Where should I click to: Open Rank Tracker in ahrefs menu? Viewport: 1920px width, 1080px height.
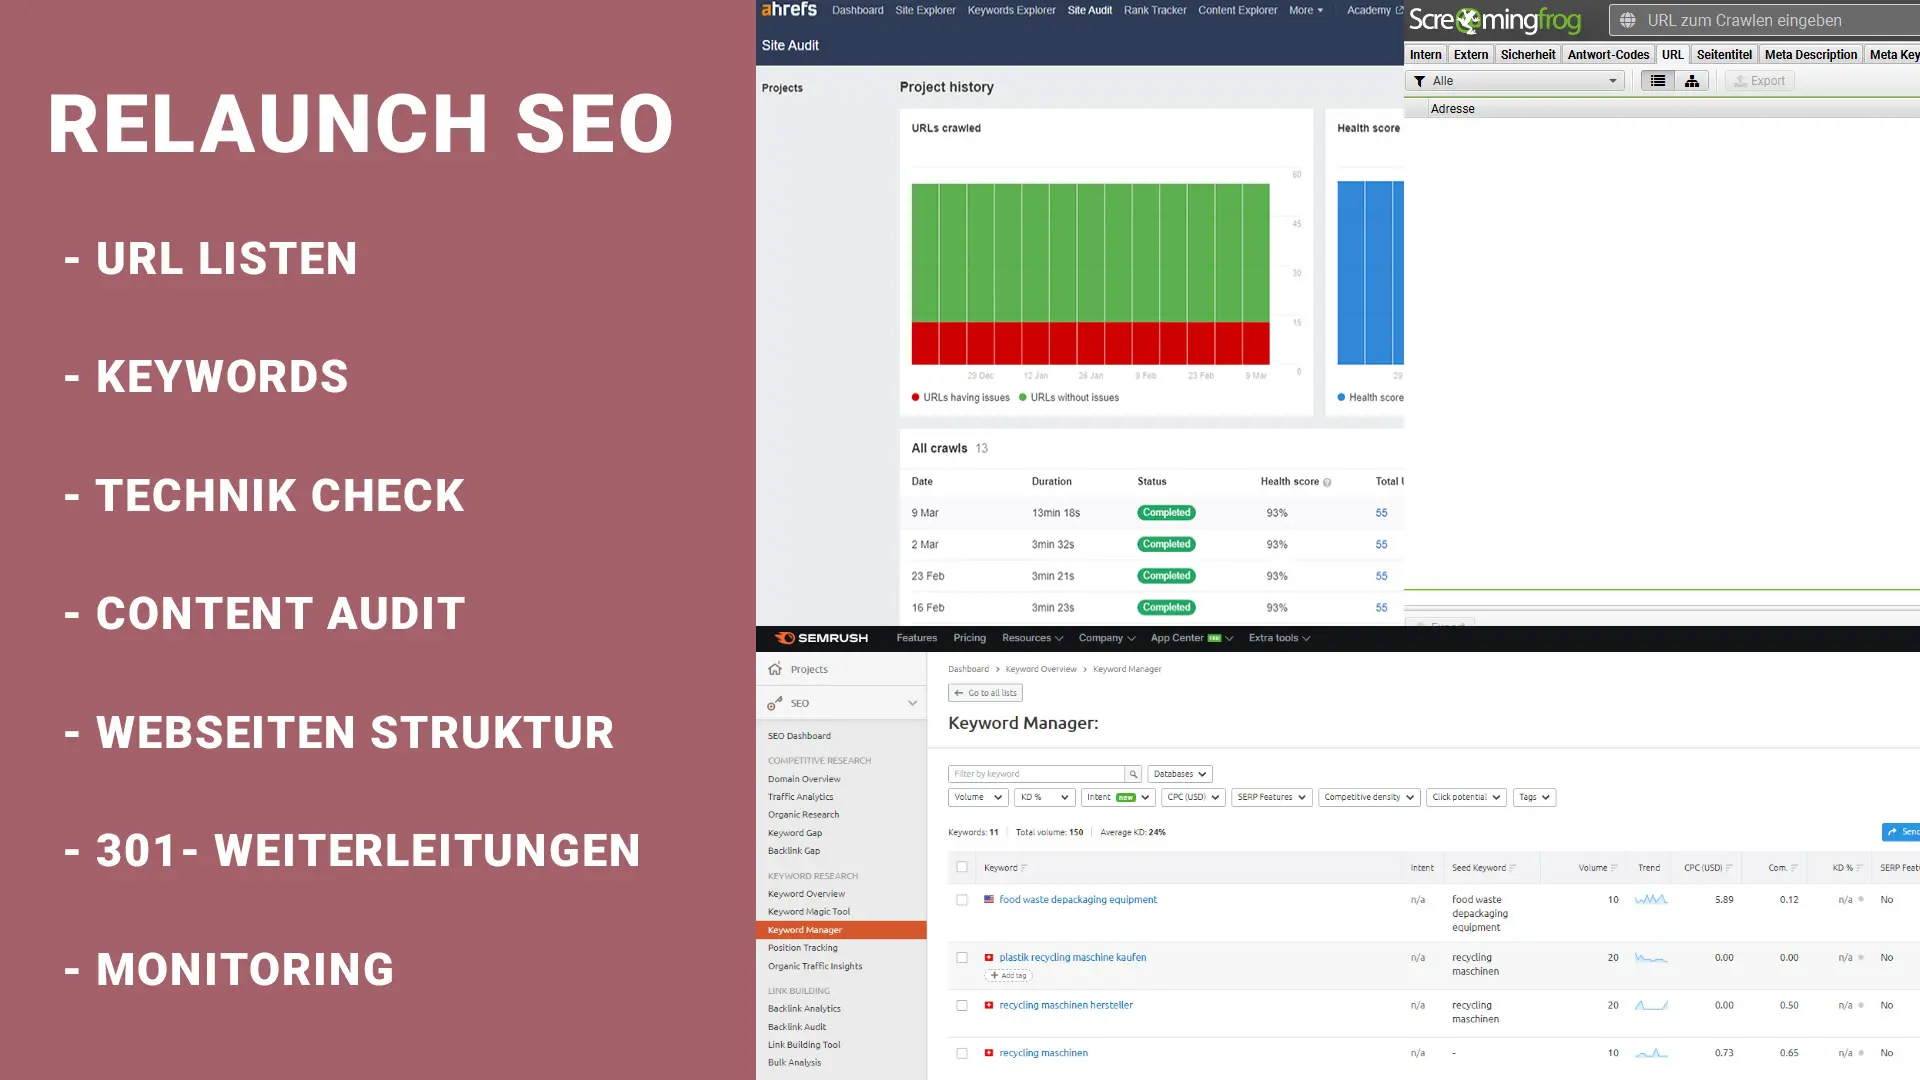point(1154,10)
